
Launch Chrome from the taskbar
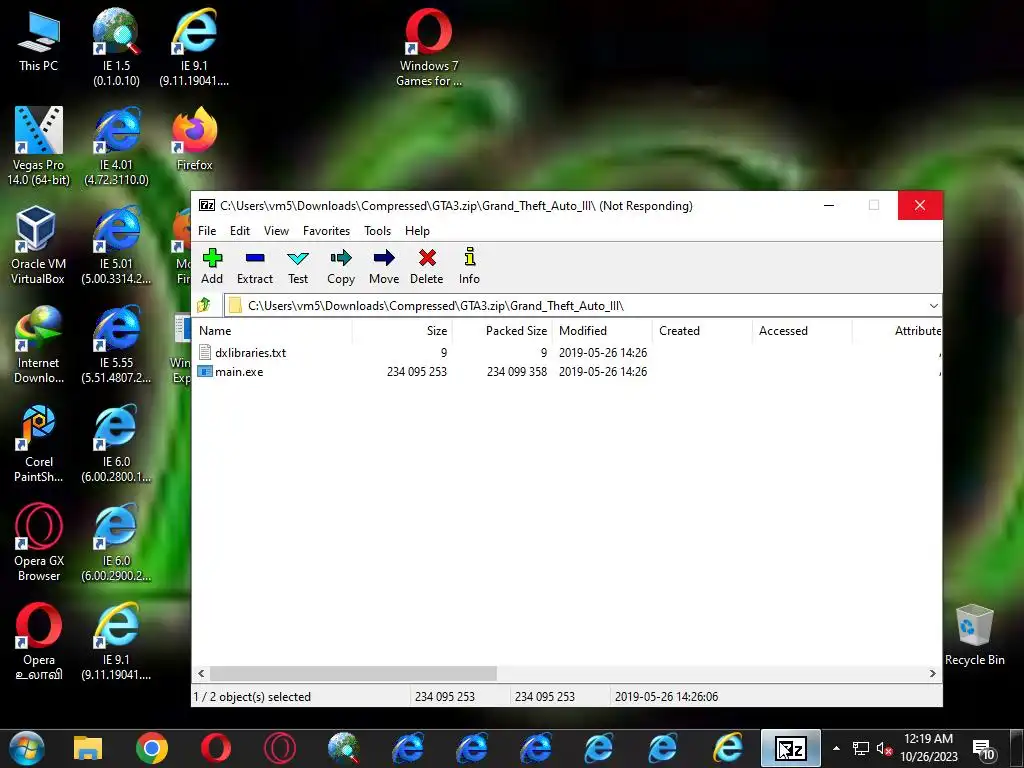coord(152,748)
